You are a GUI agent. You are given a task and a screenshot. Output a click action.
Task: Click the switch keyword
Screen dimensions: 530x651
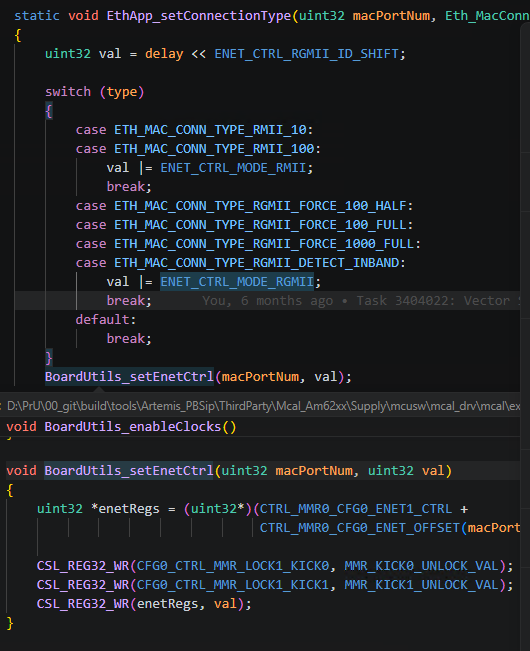coord(68,92)
